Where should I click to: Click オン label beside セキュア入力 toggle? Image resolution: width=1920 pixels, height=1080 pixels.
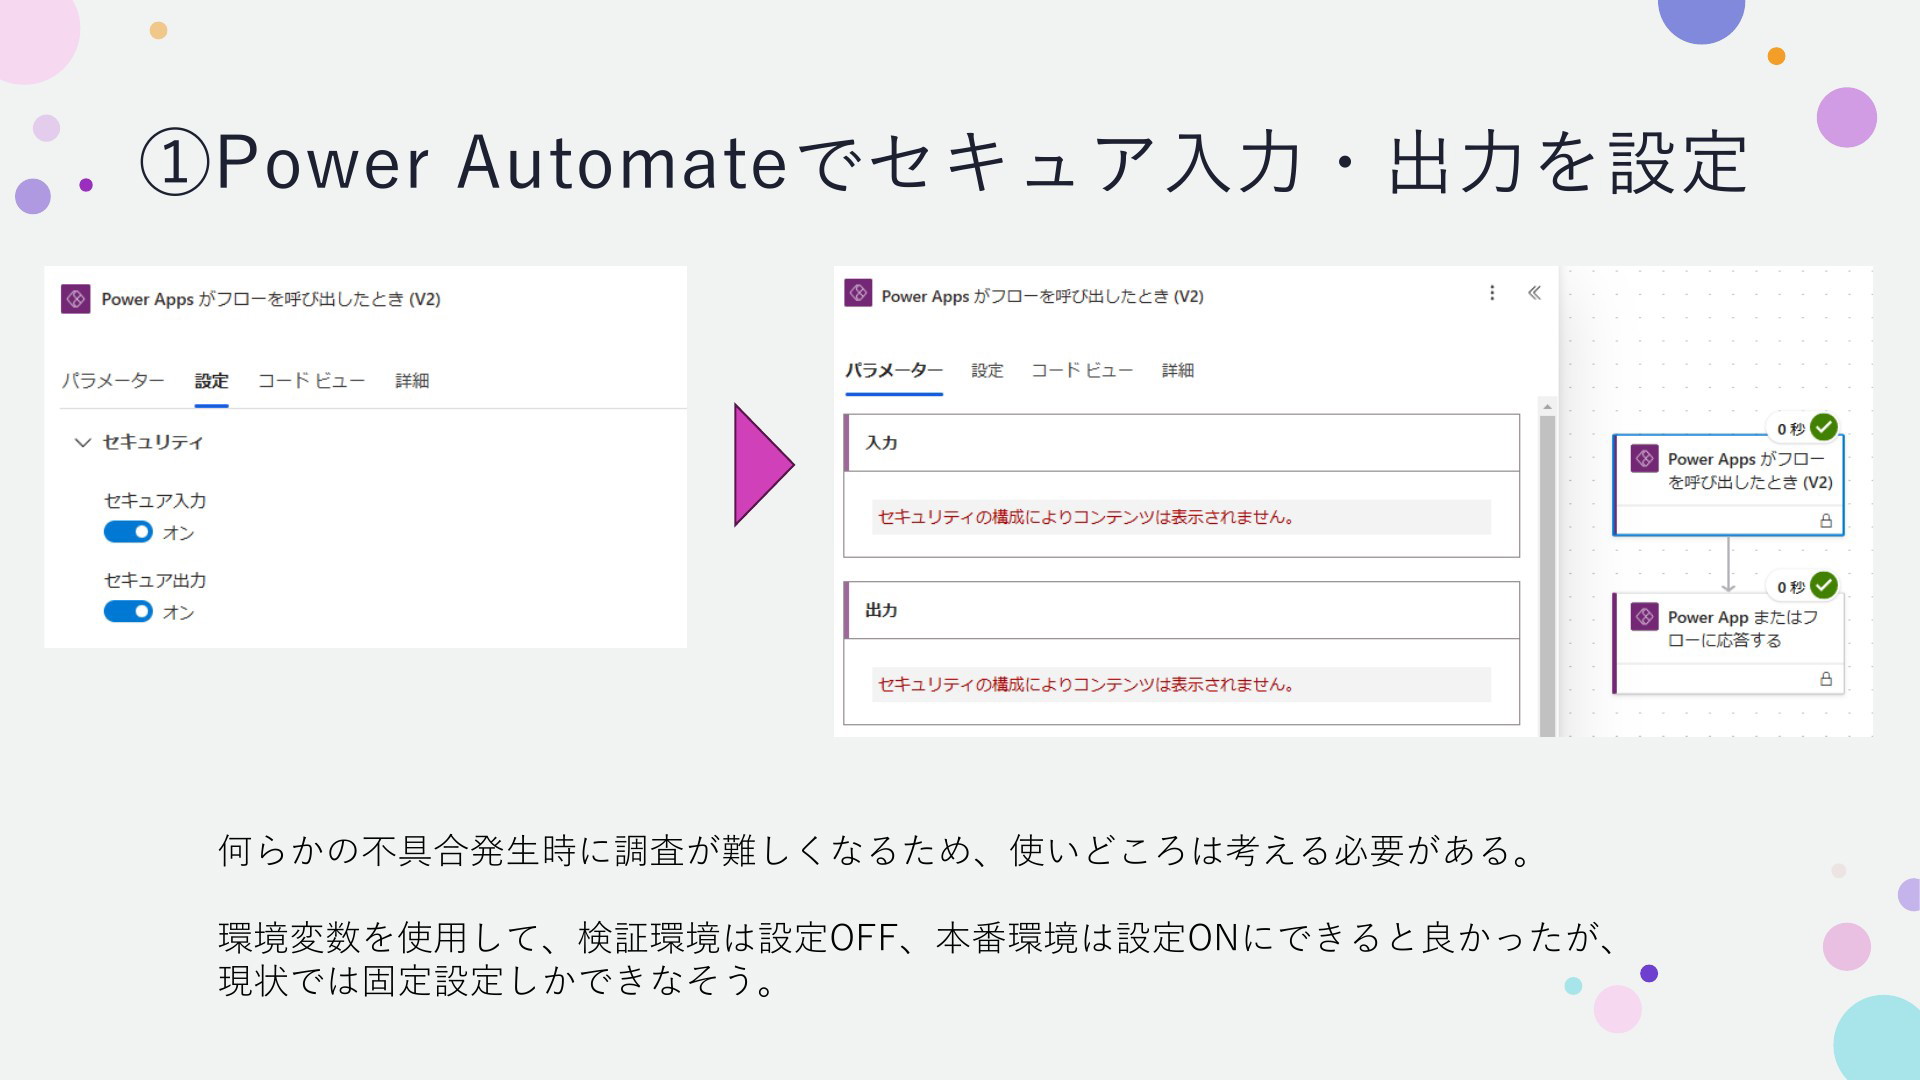point(179,533)
